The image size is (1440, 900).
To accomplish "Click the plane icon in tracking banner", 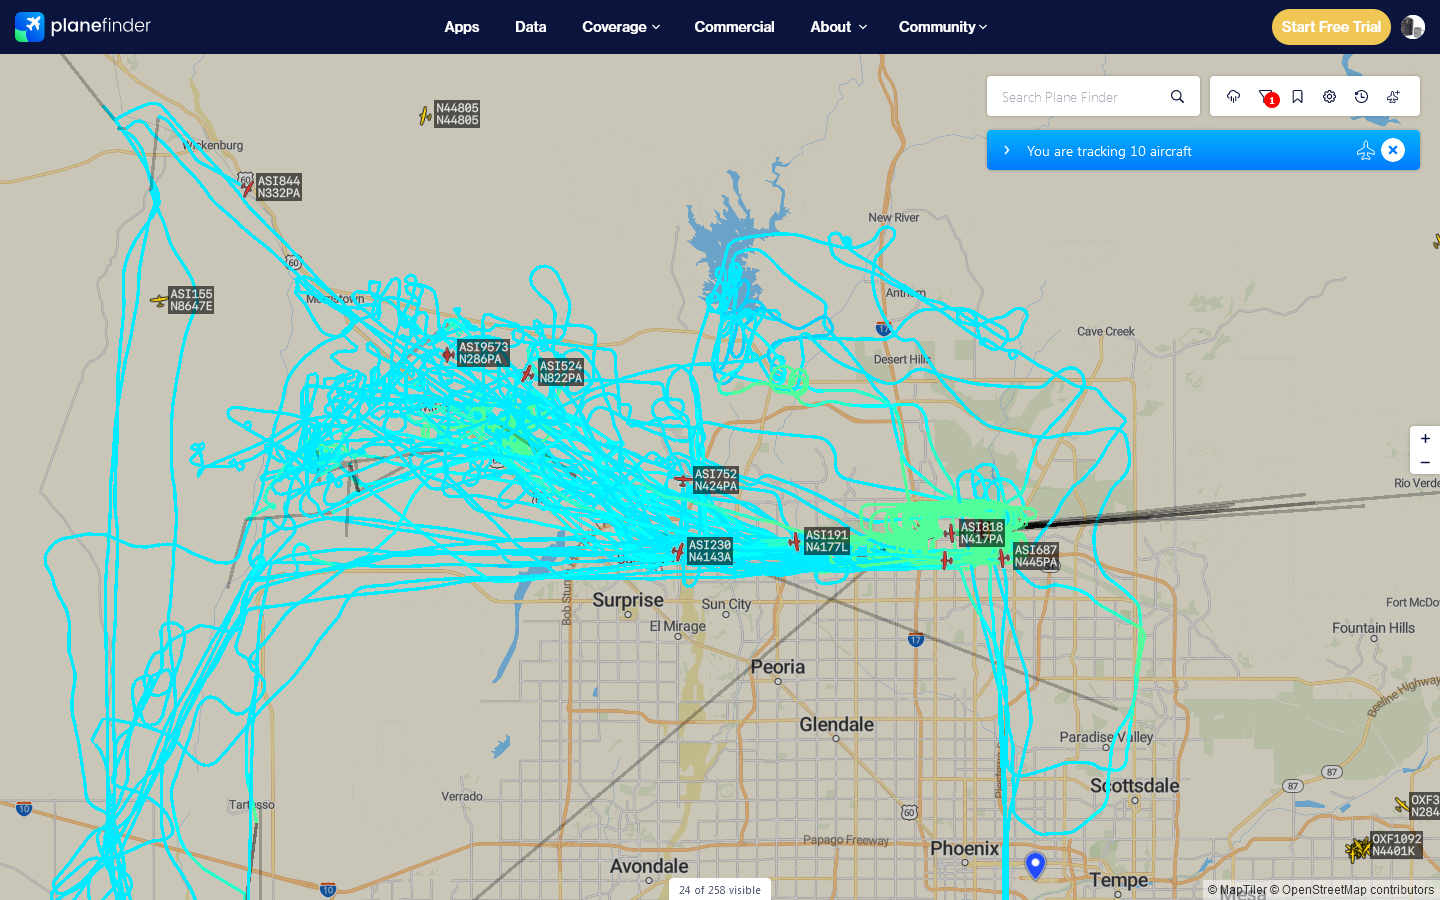I will click(1365, 150).
